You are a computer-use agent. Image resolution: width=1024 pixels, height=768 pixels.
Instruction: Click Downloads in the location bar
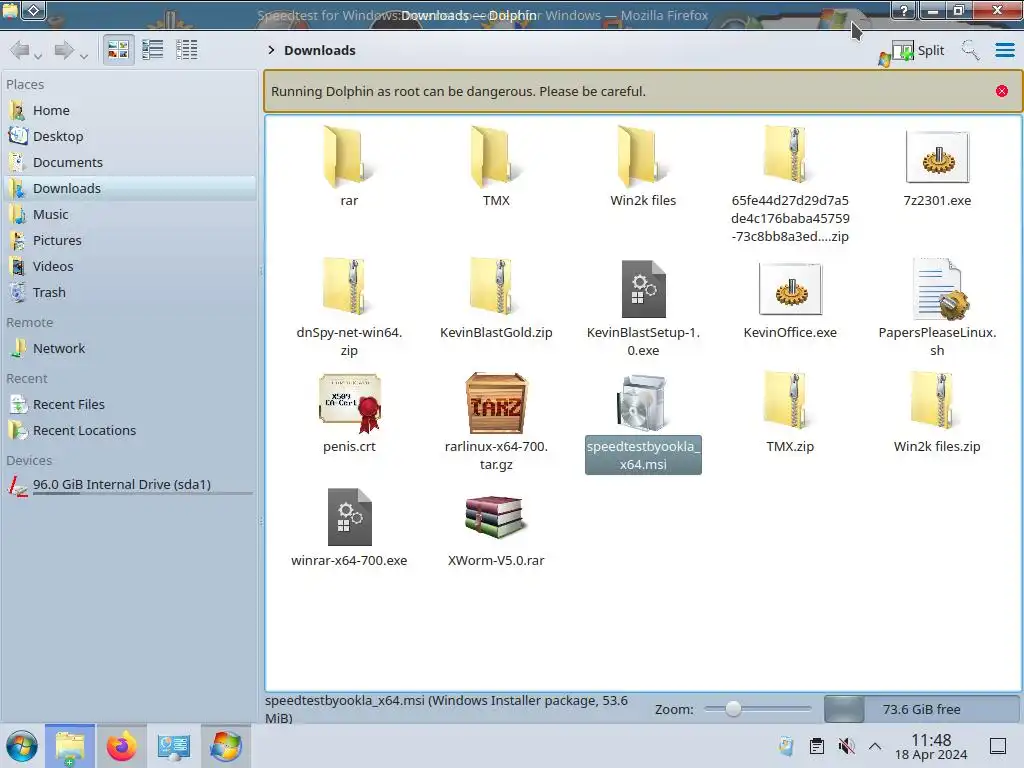[x=319, y=50]
